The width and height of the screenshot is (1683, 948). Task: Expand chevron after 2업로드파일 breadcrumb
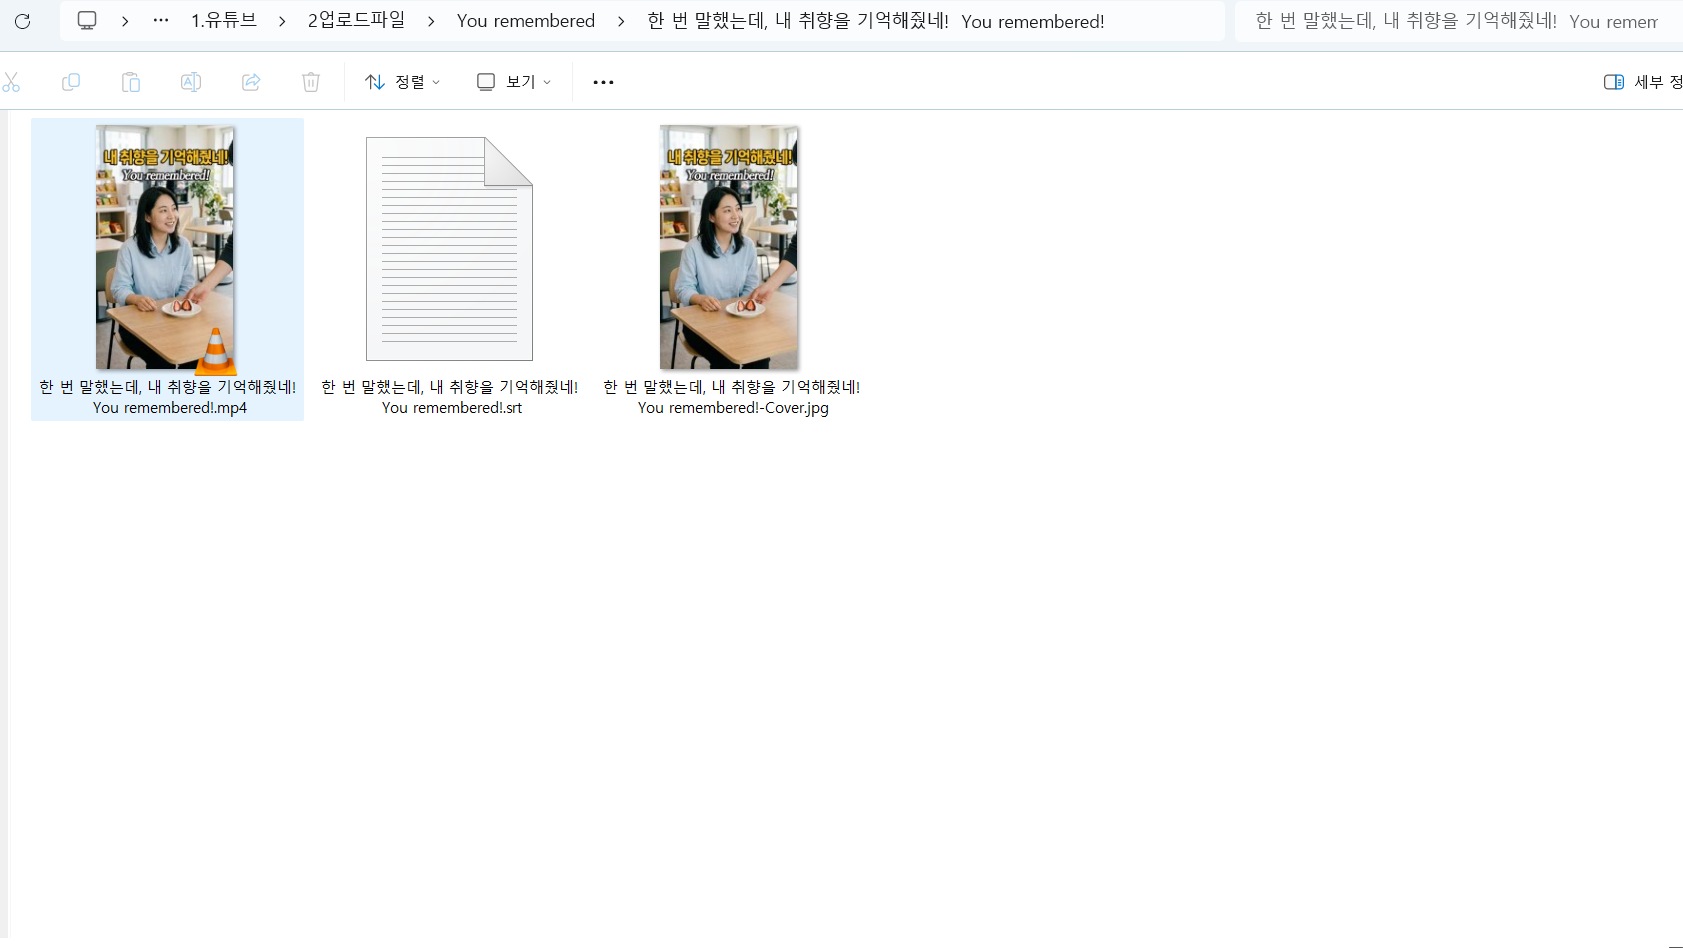pyautogui.click(x=431, y=21)
